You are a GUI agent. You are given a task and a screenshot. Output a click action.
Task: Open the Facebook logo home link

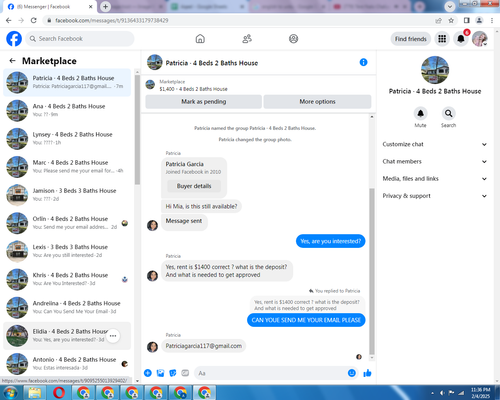coord(14,39)
